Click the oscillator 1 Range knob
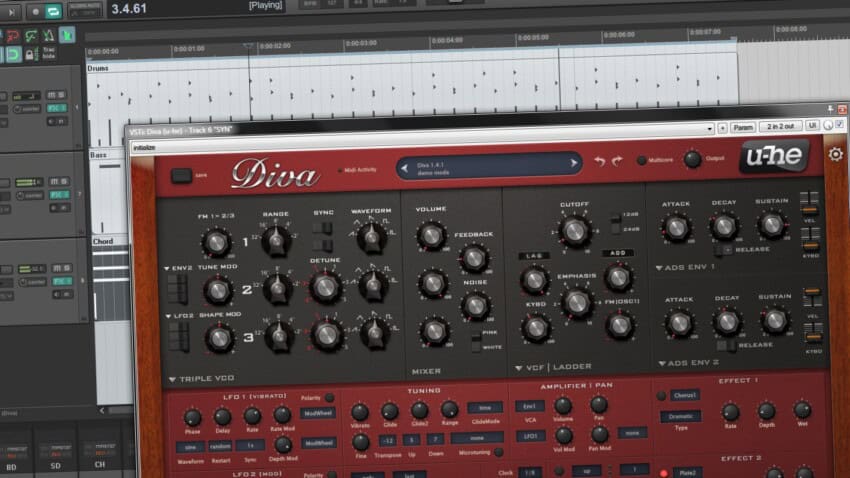 276,240
